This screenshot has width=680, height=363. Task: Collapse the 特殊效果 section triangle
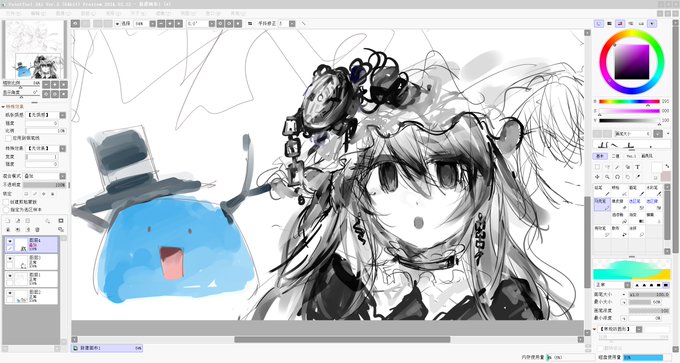tap(3, 106)
